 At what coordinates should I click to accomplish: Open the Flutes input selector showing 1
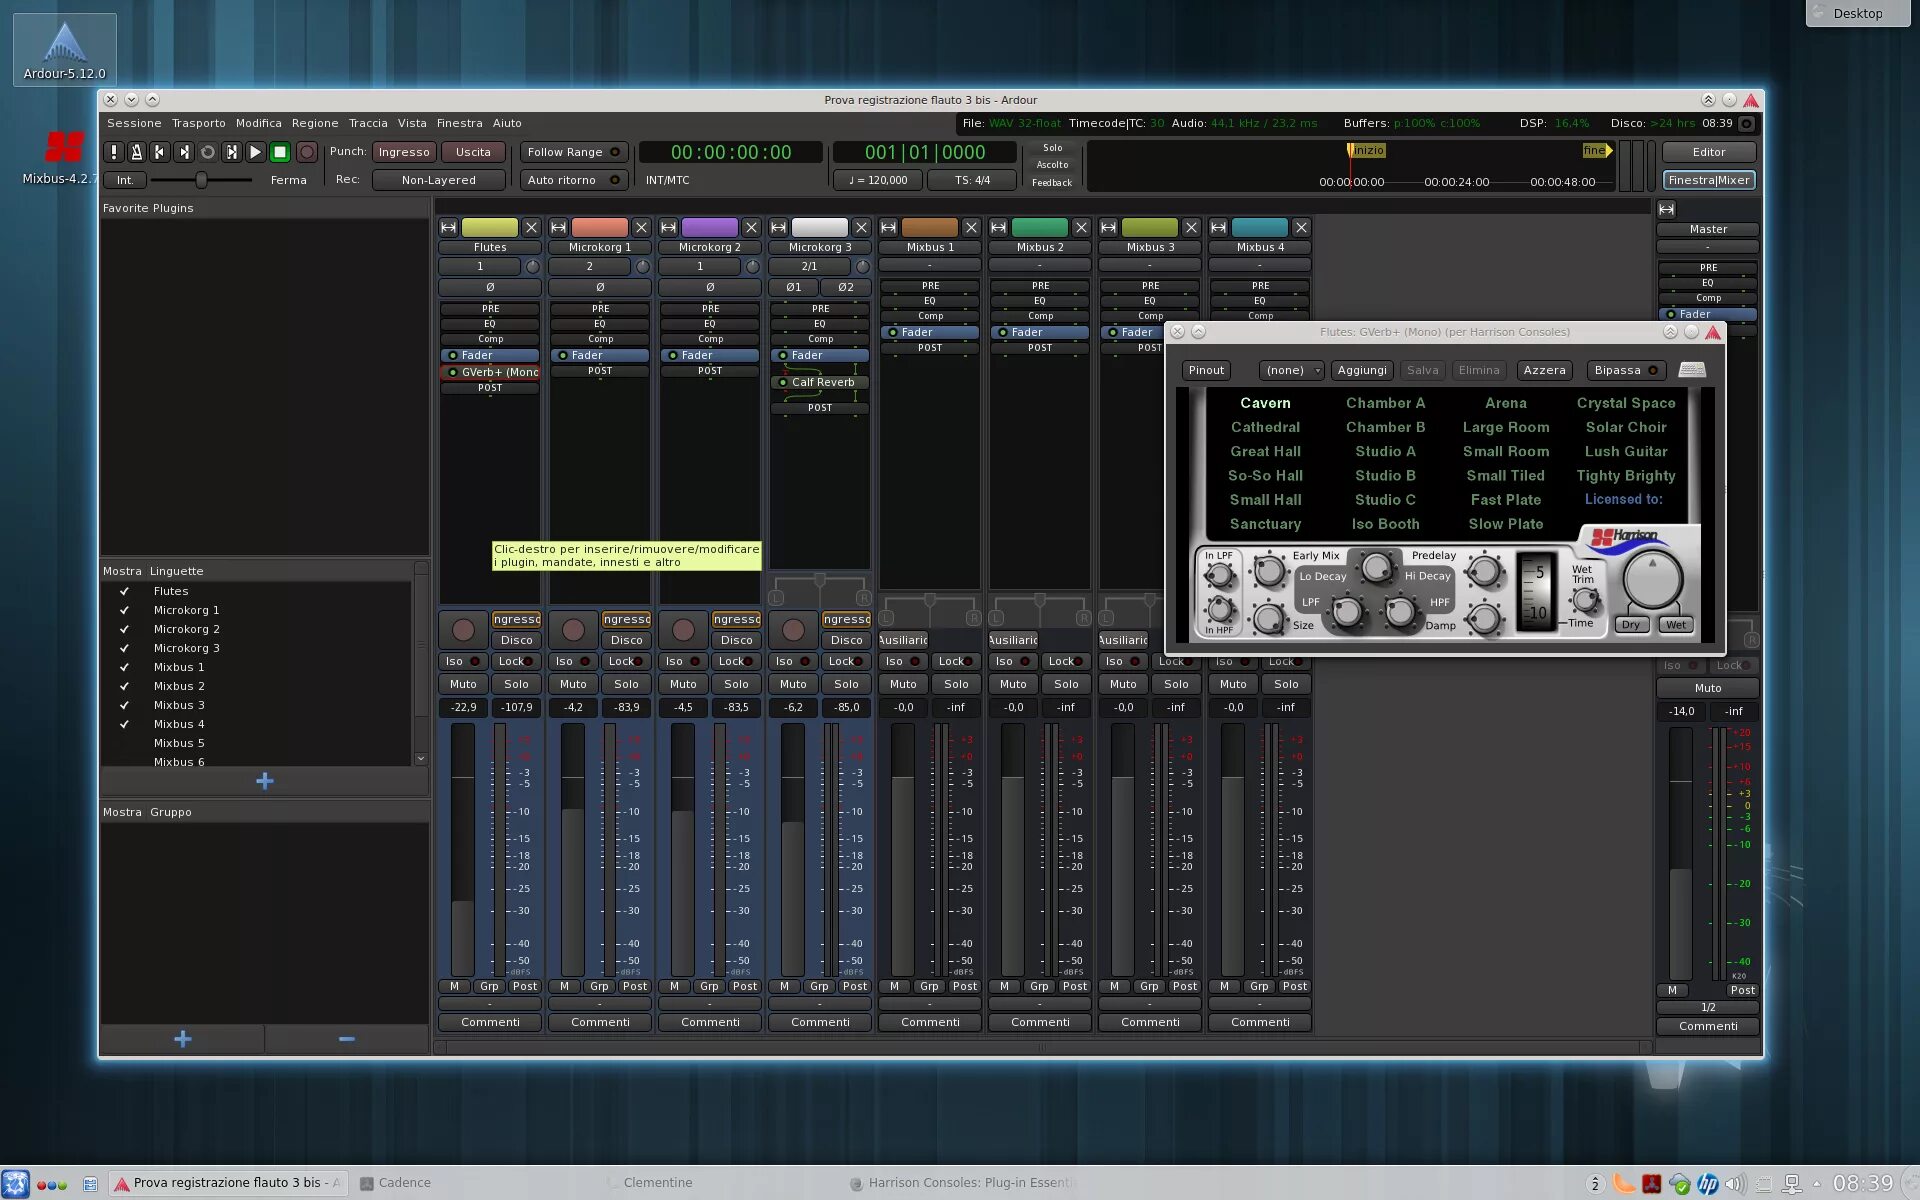tap(480, 266)
